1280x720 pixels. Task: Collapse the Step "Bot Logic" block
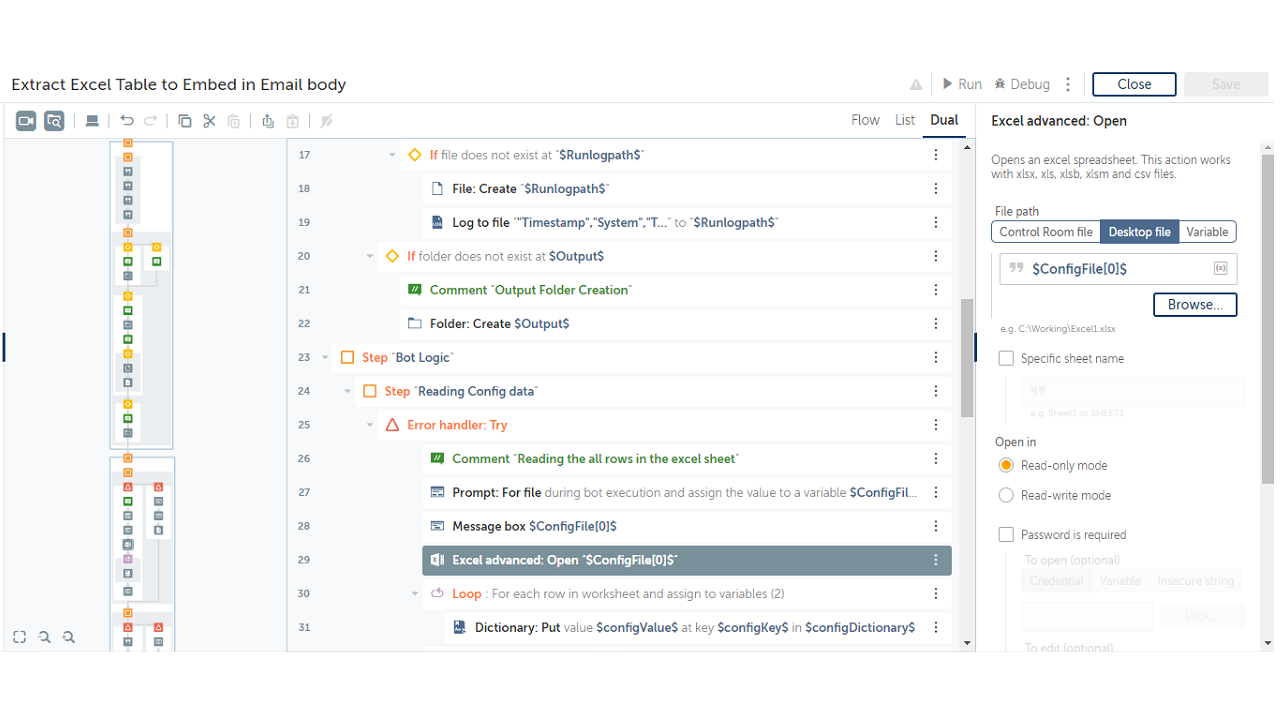(x=325, y=358)
